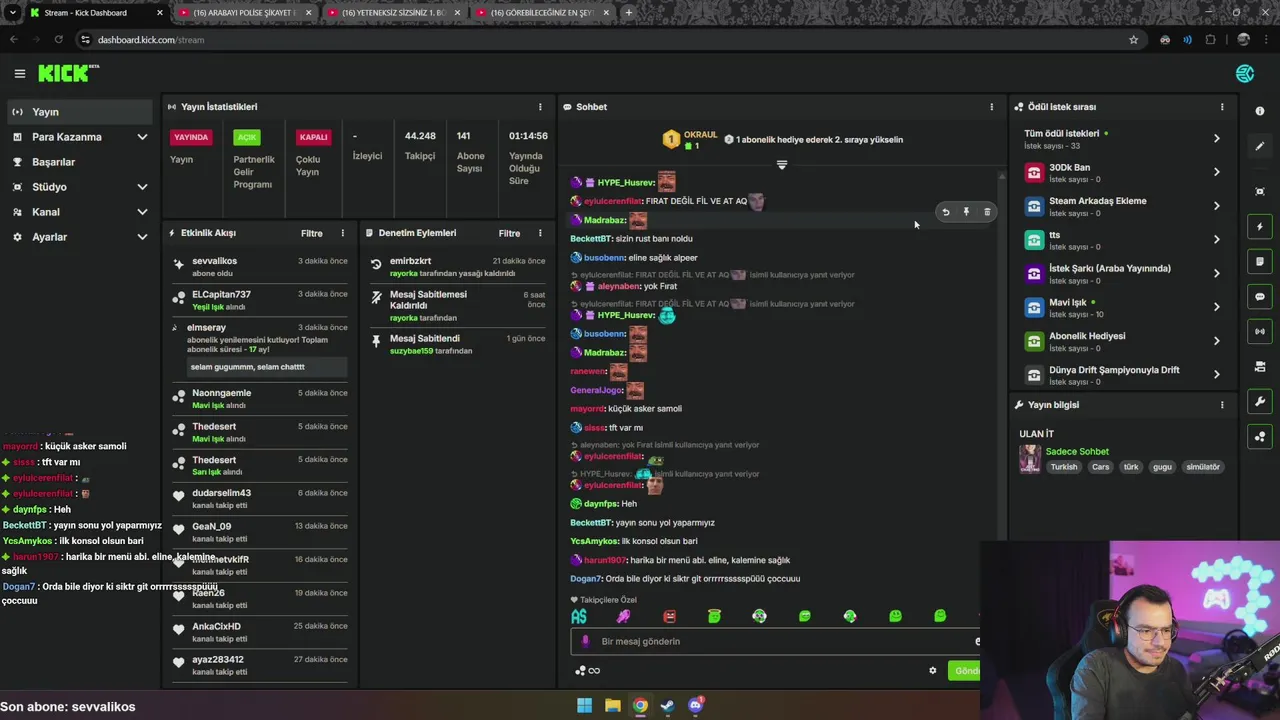This screenshot has width=1280, height=720.
Task: Toggle the lightning bolt widget in right sidebar
Action: pyautogui.click(x=1259, y=227)
